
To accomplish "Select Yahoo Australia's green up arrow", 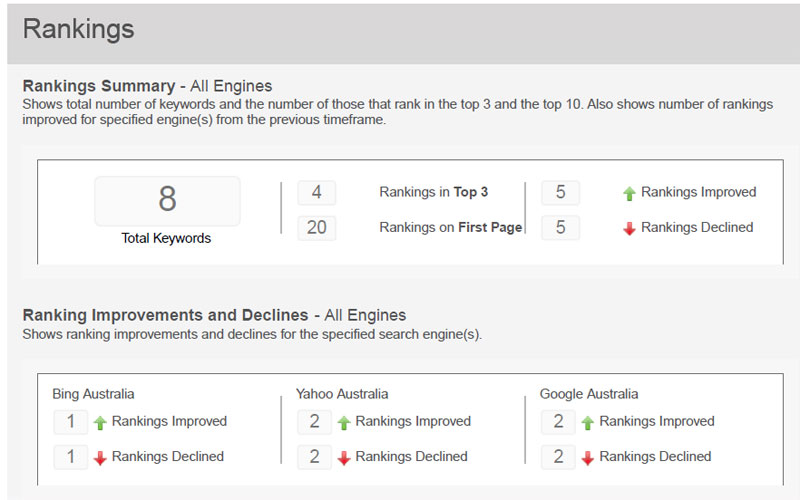I will (x=343, y=422).
